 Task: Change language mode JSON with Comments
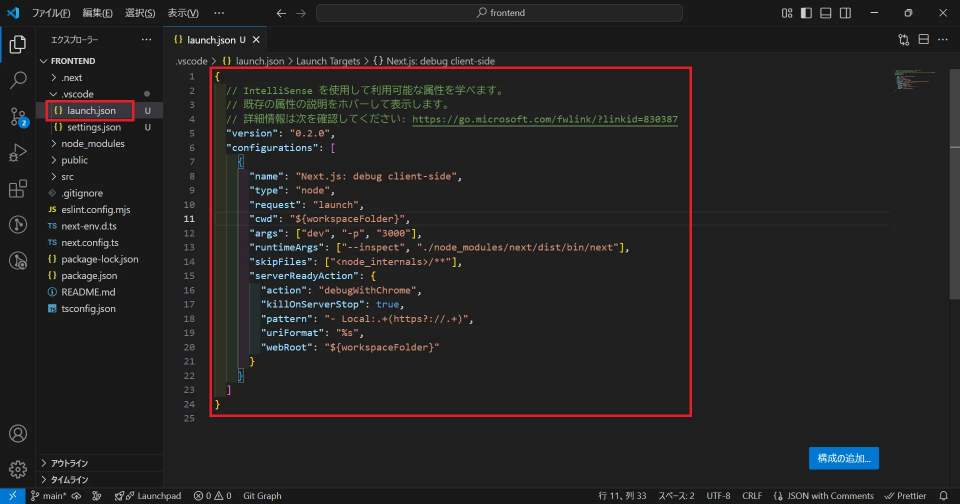coord(823,496)
